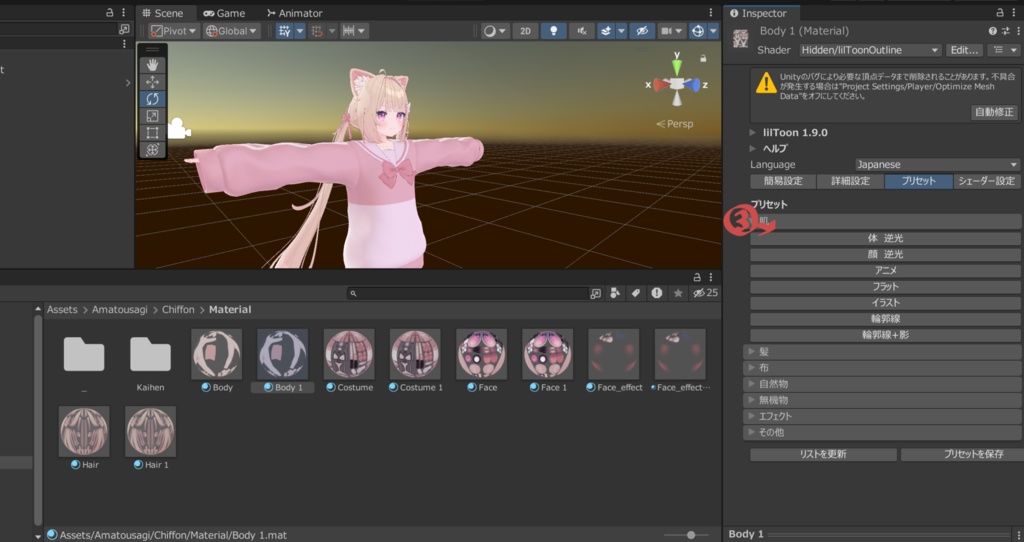Image resolution: width=1024 pixels, height=542 pixels.
Task: Open Project panel three-dot options menu
Action: point(711,277)
